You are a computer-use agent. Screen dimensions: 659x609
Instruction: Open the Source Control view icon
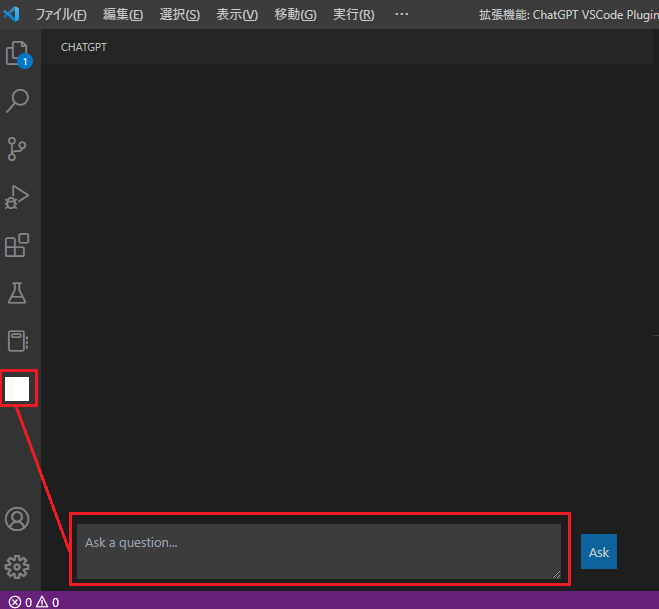point(17,149)
